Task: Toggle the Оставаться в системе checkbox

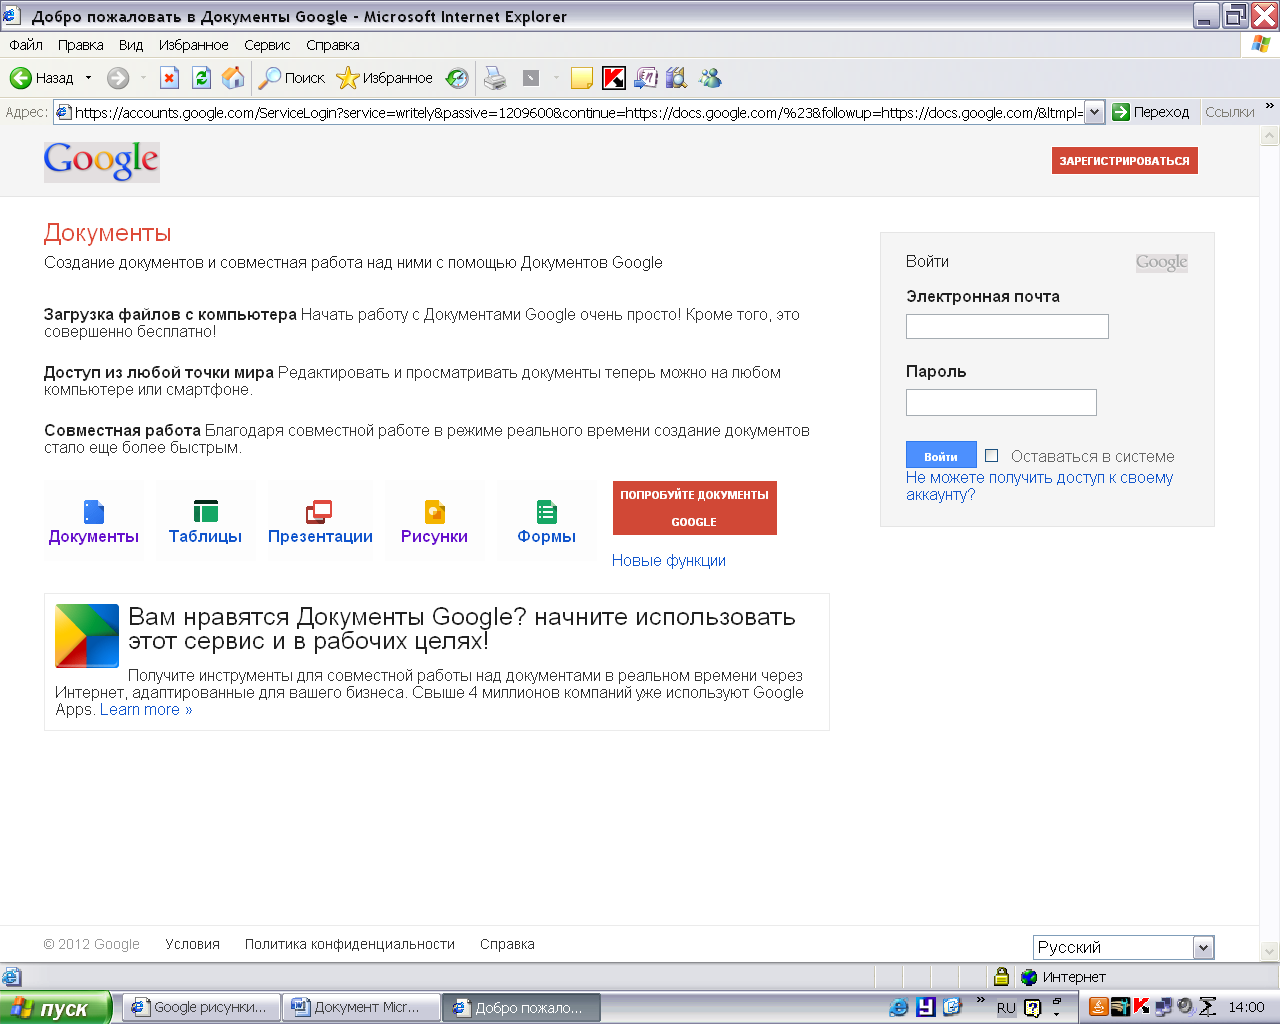Action: tap(992, 456)
